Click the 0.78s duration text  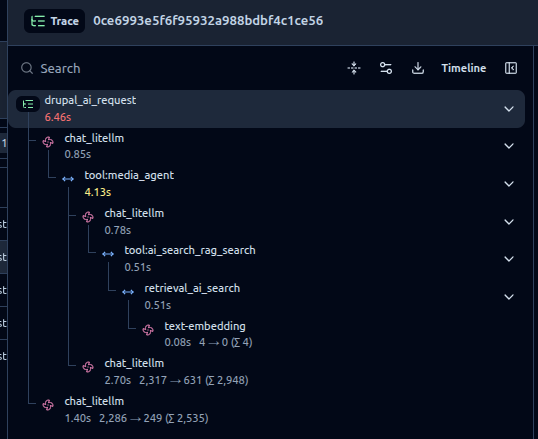(x=118, y=230)
